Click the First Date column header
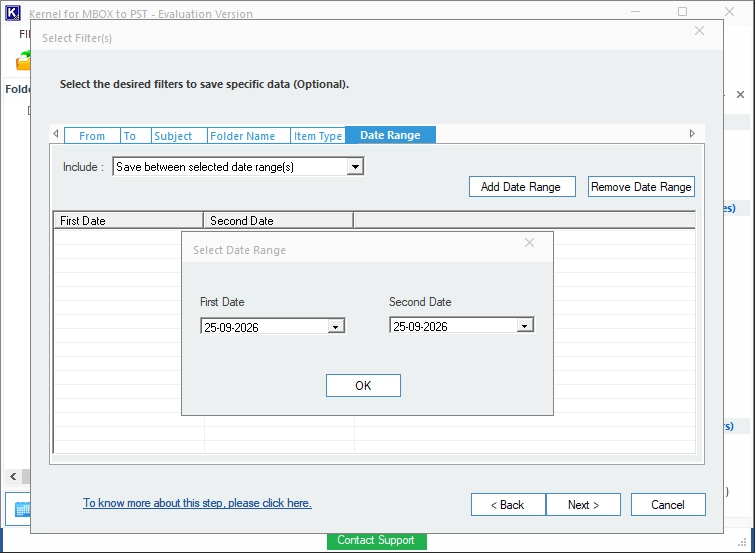Screen dimensions: 755x553 pos(128,221)
